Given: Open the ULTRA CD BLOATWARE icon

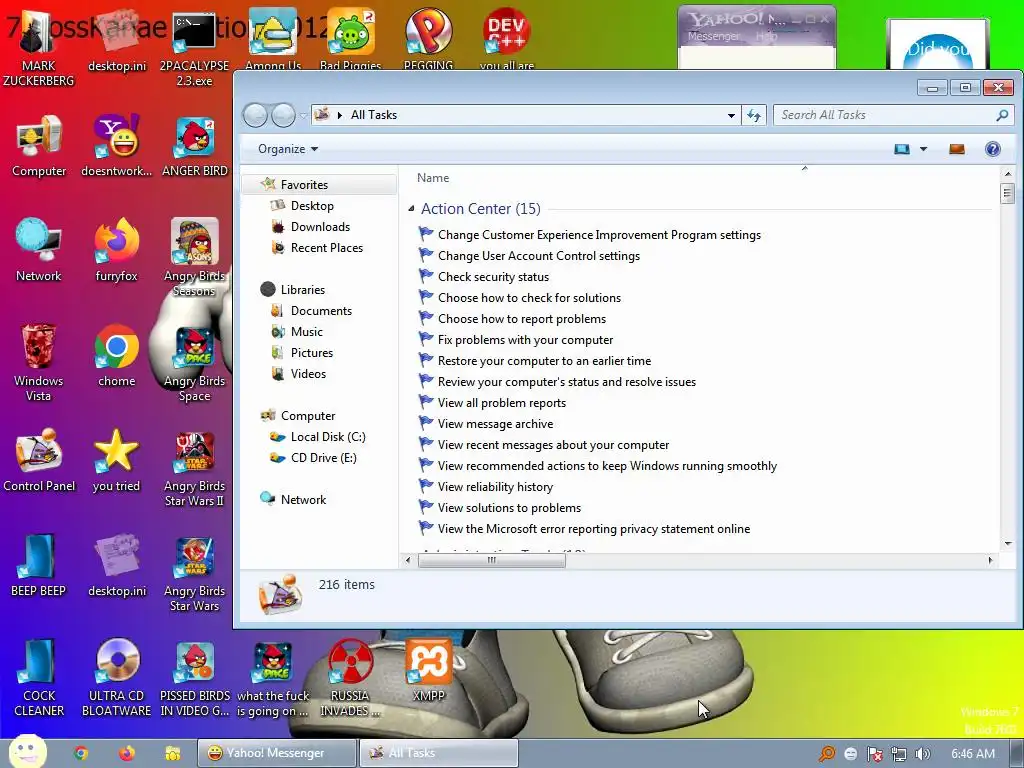Looking at the screenshot, I should coord(116,678).
